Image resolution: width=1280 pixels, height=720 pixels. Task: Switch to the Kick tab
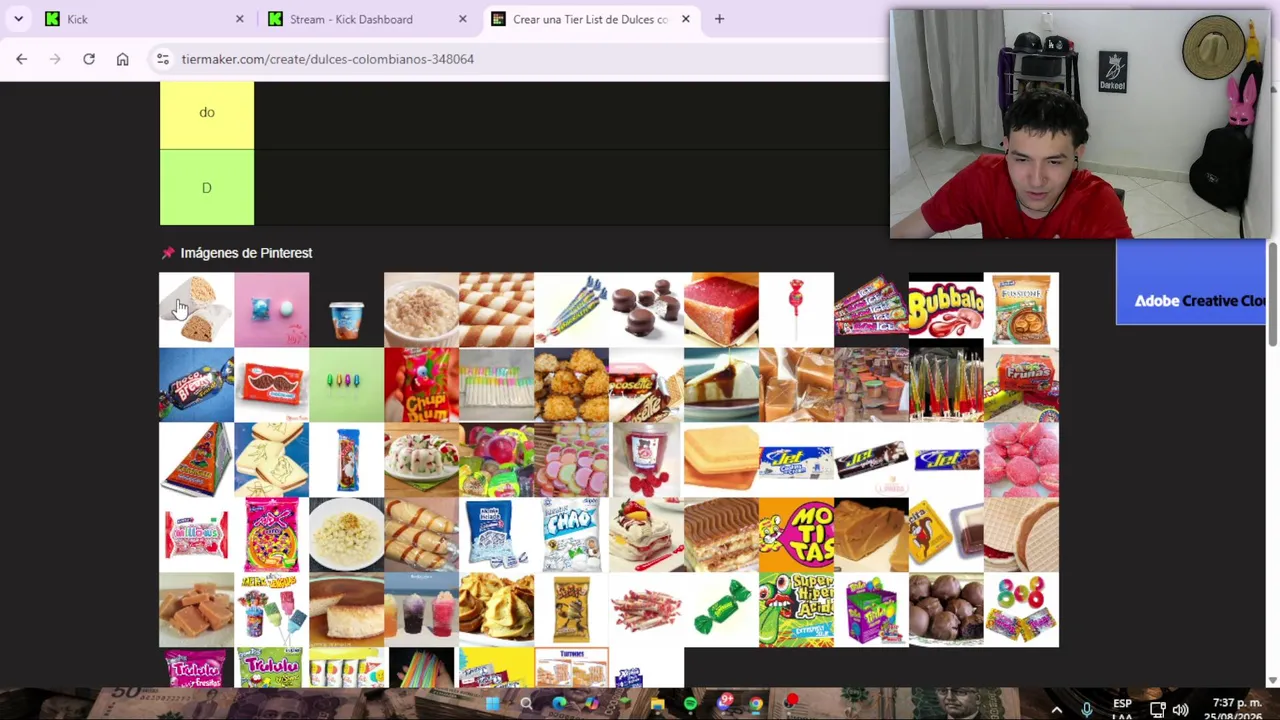(x=144, y=19)
